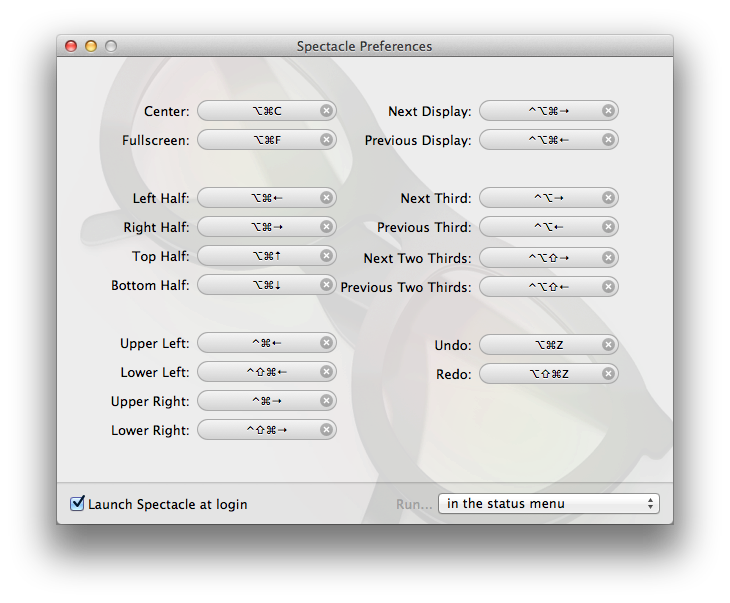The height and width of the screenshot is (603, 730).
Task: Clear the Next Display shortcut
Action: (x=608, y=111)
